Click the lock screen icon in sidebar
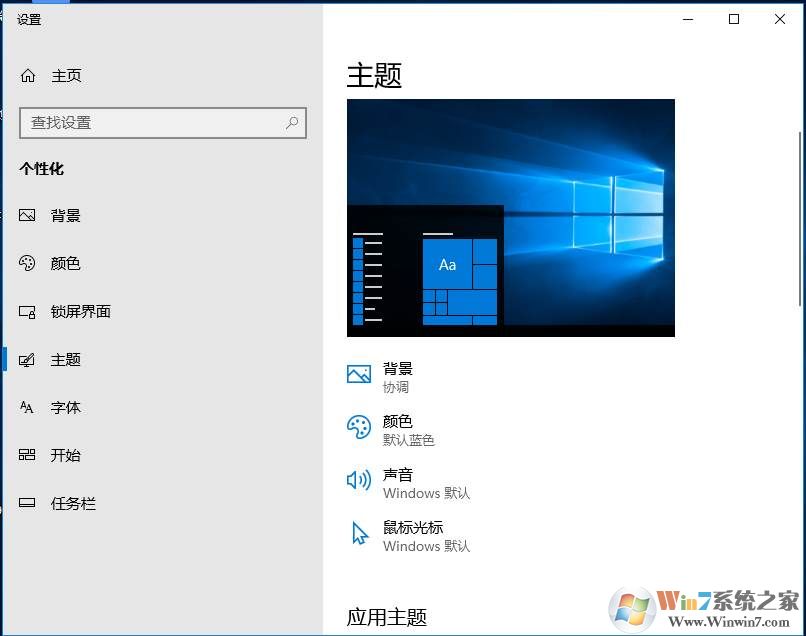Viewport: 806px width, 636px height. click(x=27, y=312)
